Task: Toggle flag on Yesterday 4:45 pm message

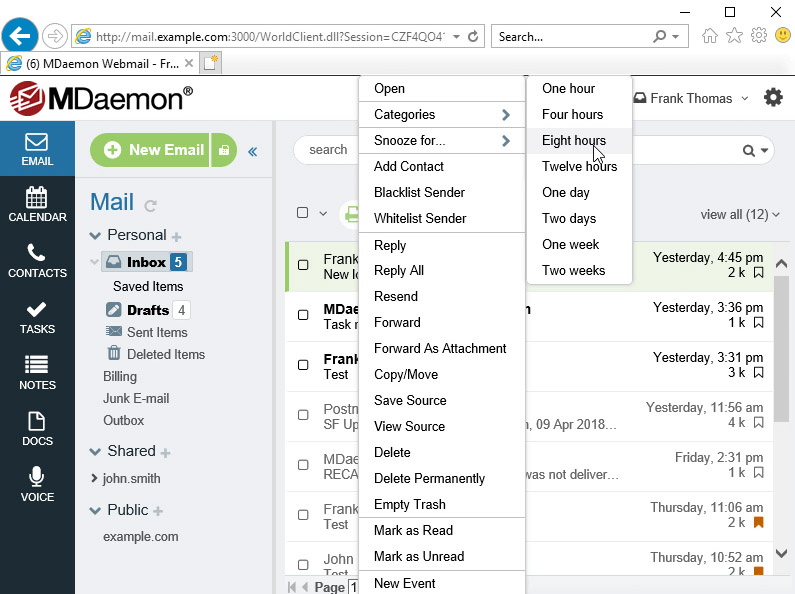Action: click(x=758, y=273)
